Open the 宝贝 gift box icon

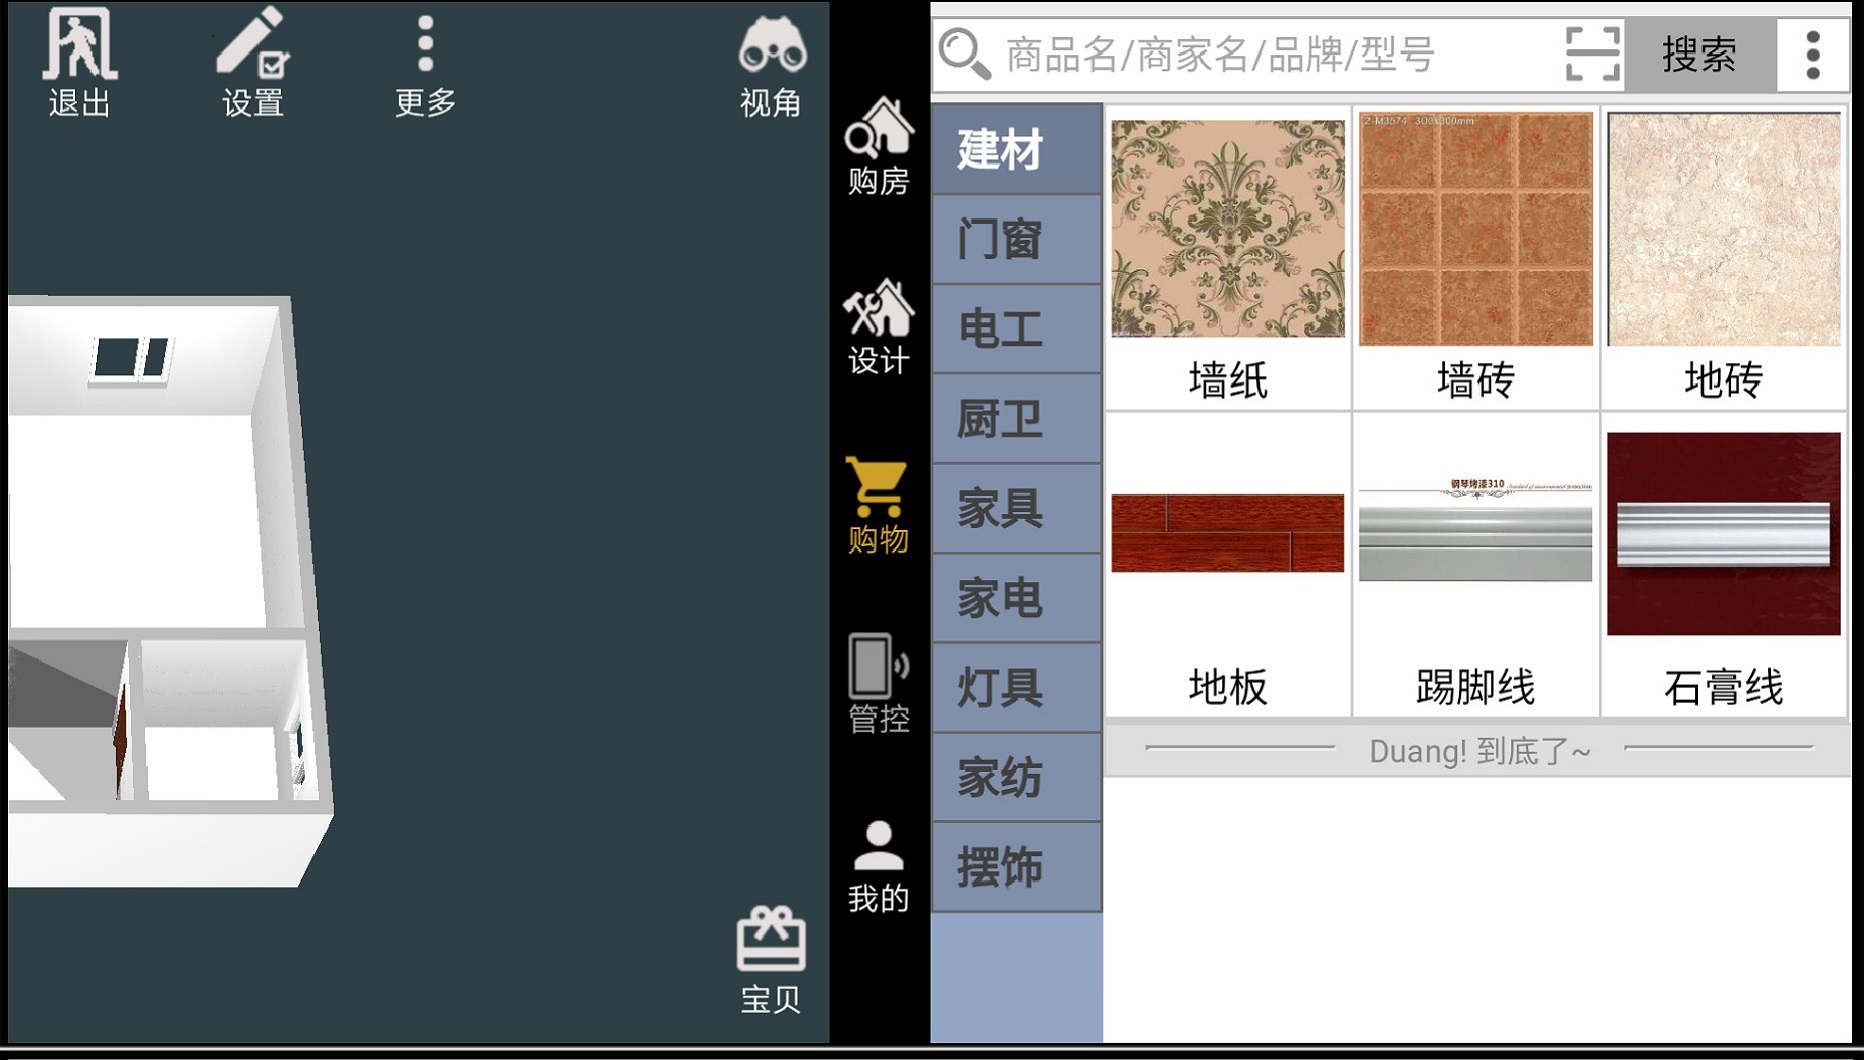pos(770,960)
